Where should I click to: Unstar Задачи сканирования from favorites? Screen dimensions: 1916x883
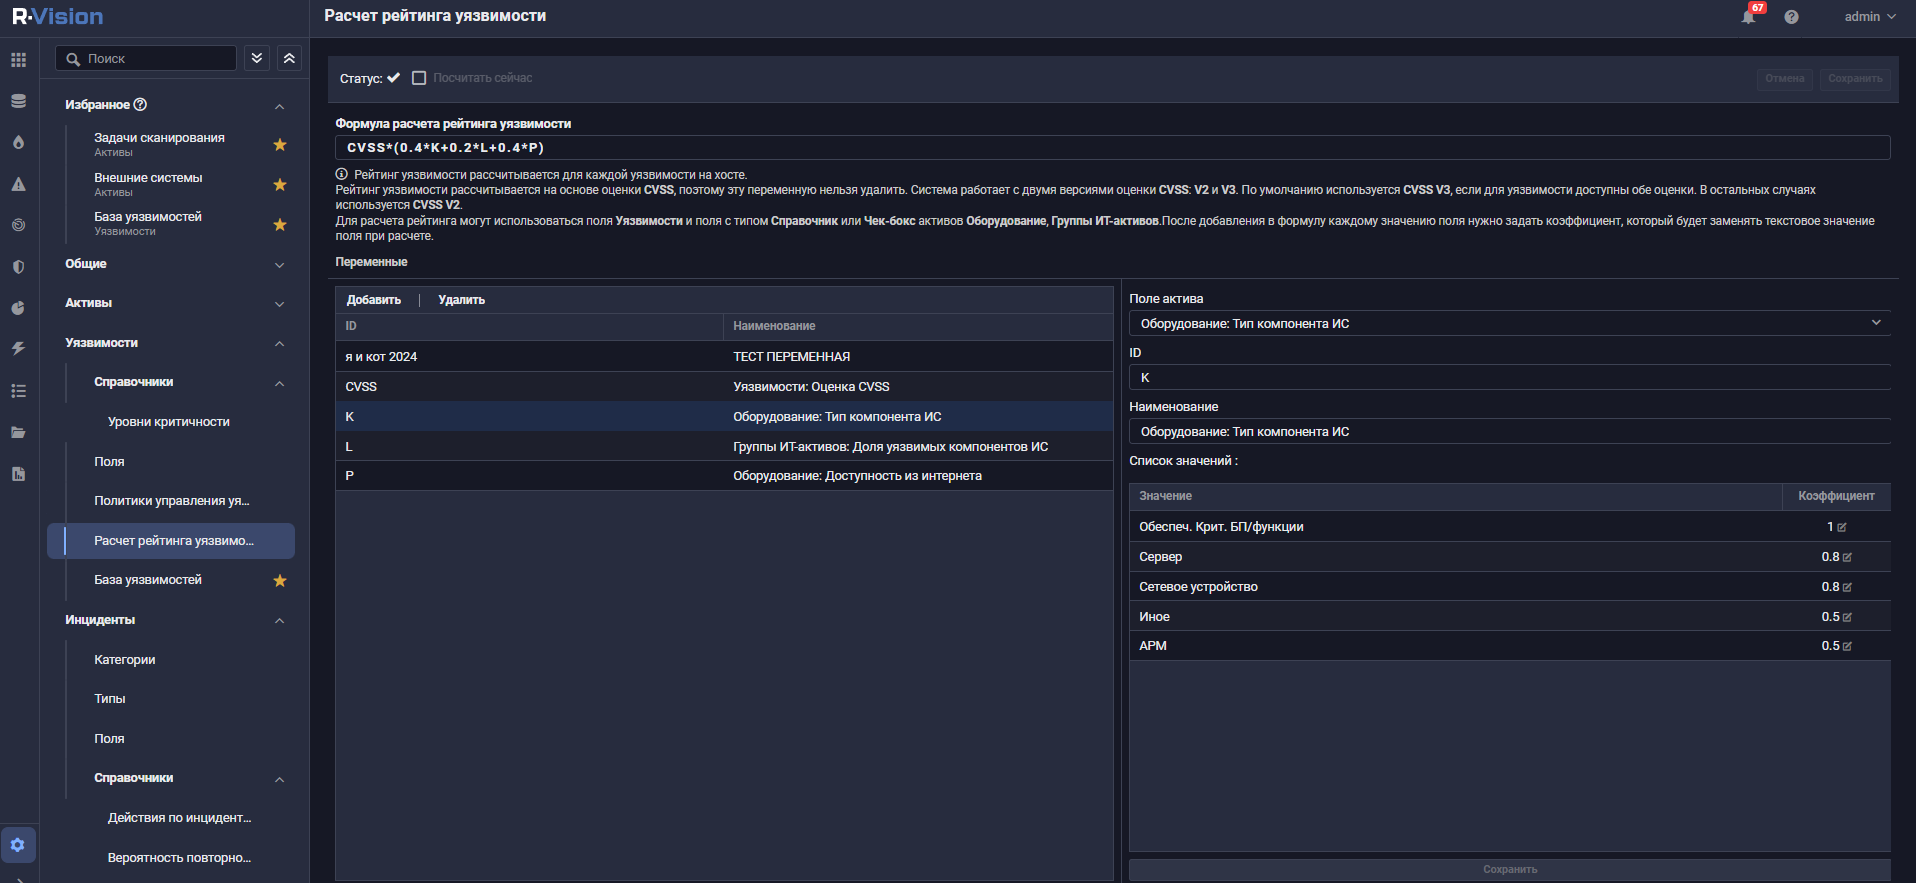pyautogui.click(x=280, y=145)
